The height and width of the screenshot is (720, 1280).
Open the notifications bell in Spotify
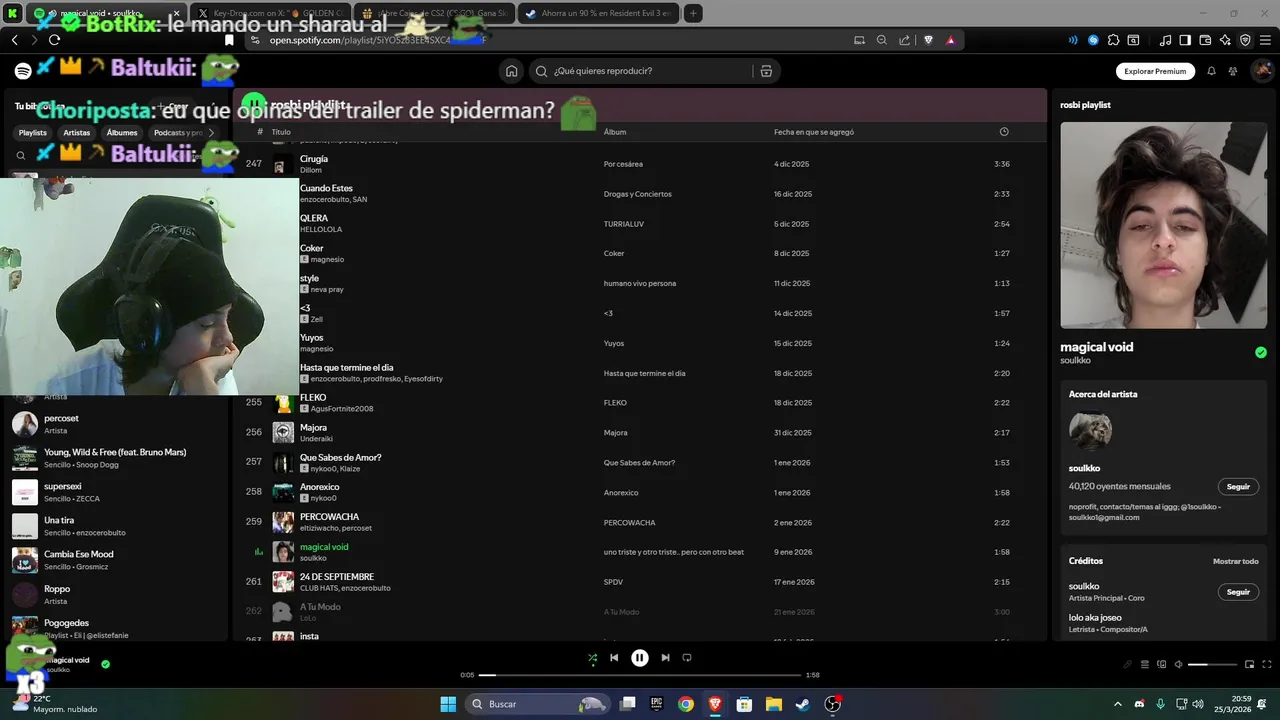(x=1211, y=71)
